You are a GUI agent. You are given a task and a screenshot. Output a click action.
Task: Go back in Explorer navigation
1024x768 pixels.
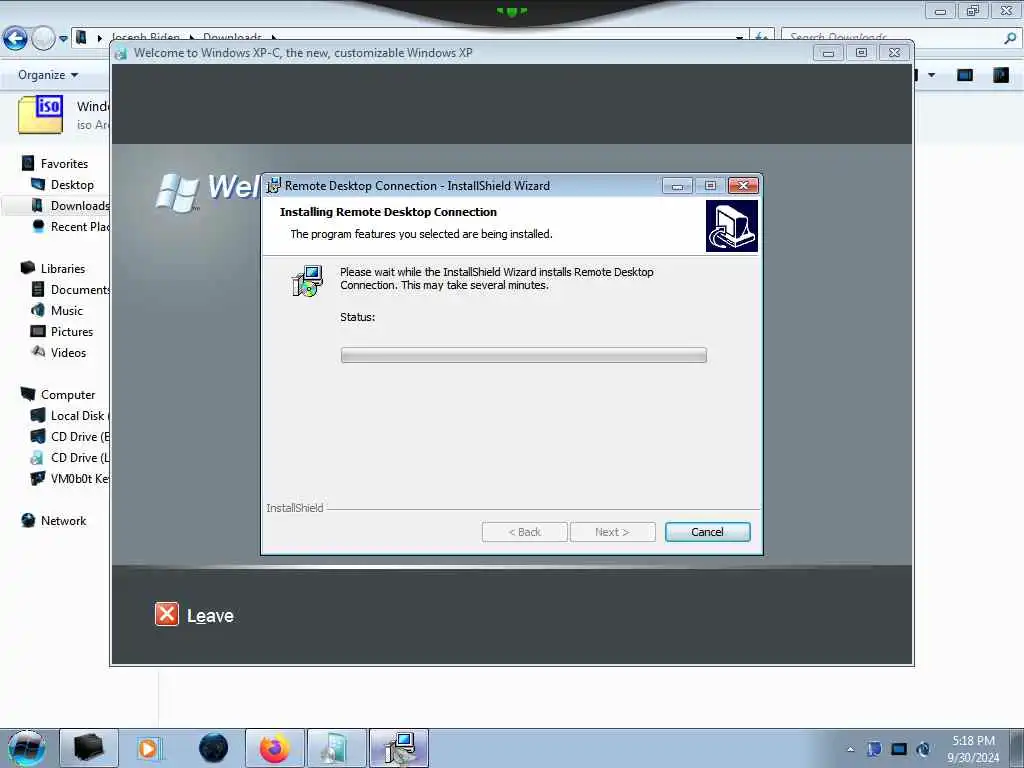pos(15,39)
